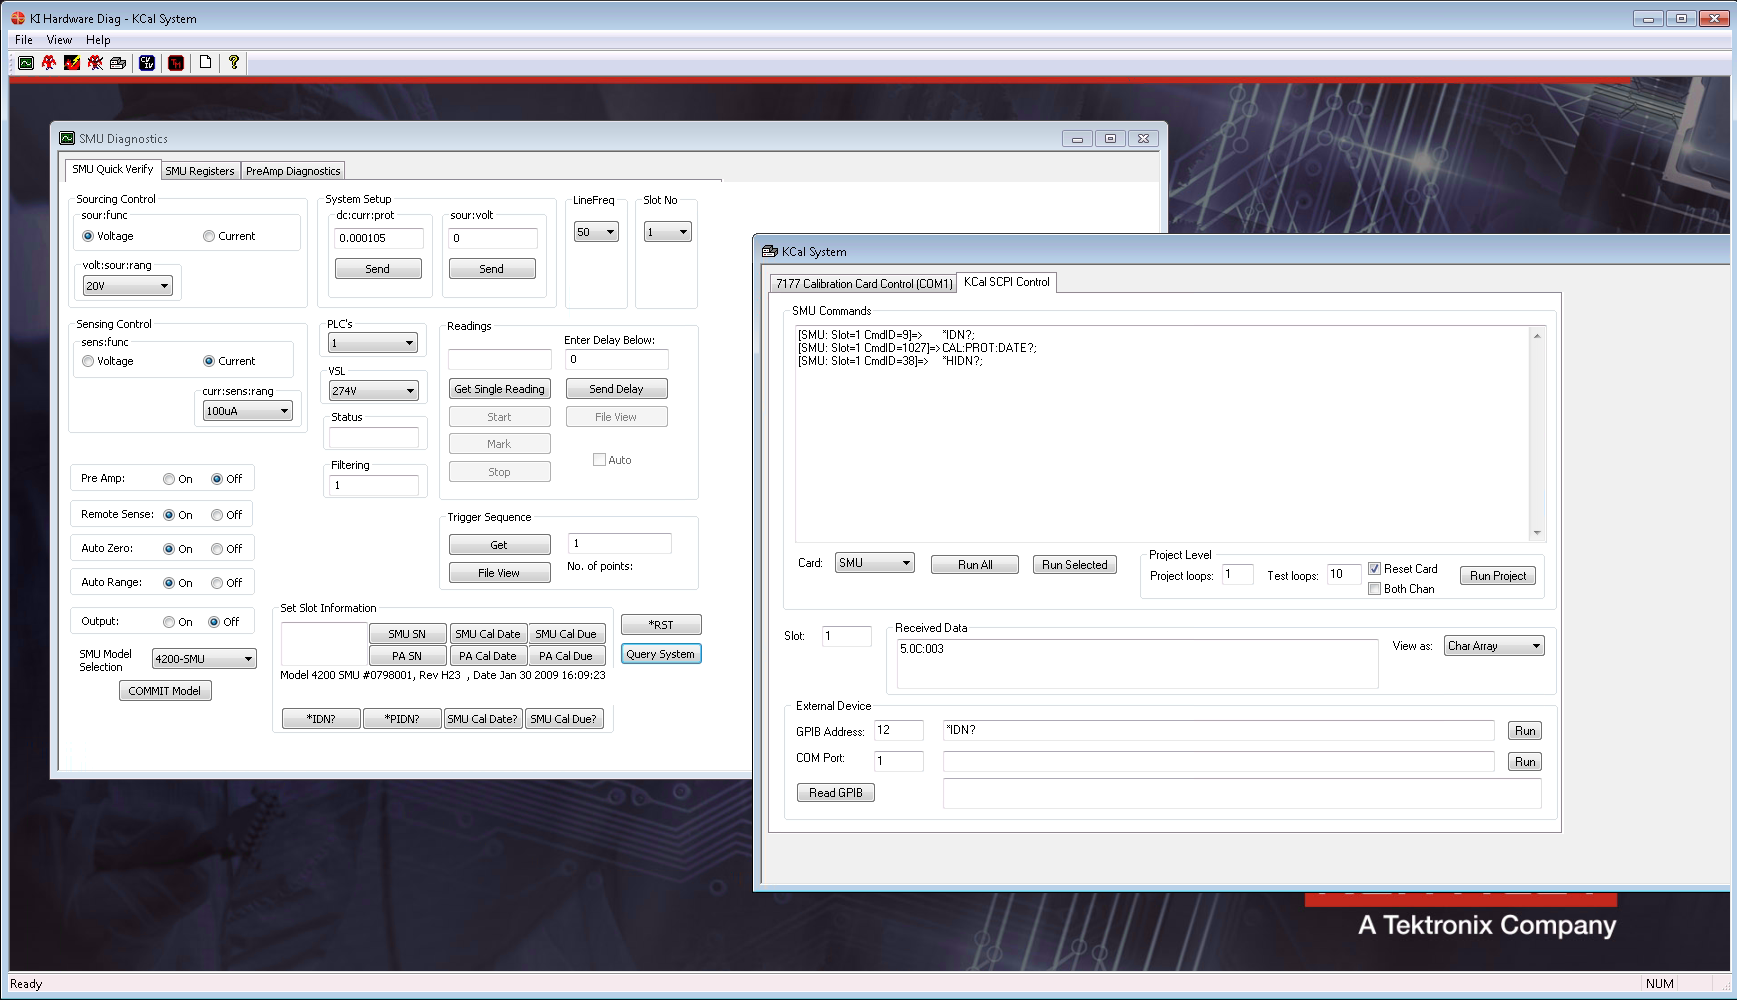Switch to the SMU Registers tab
The height and width of the screenshot is (1000, 1737).
pos(200,171)
